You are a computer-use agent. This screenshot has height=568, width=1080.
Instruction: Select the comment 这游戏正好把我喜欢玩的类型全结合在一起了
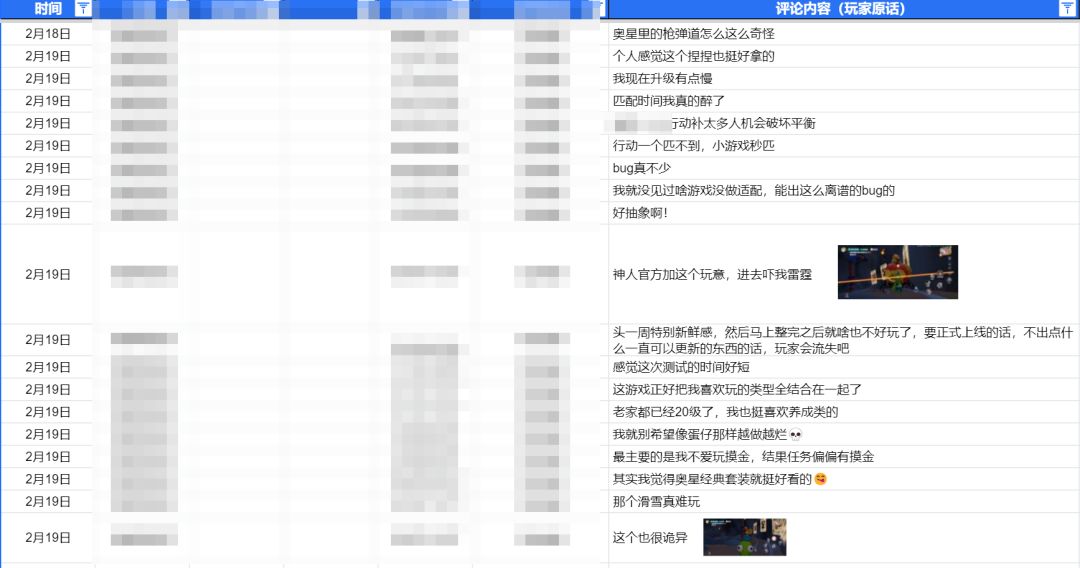[737, 389]
